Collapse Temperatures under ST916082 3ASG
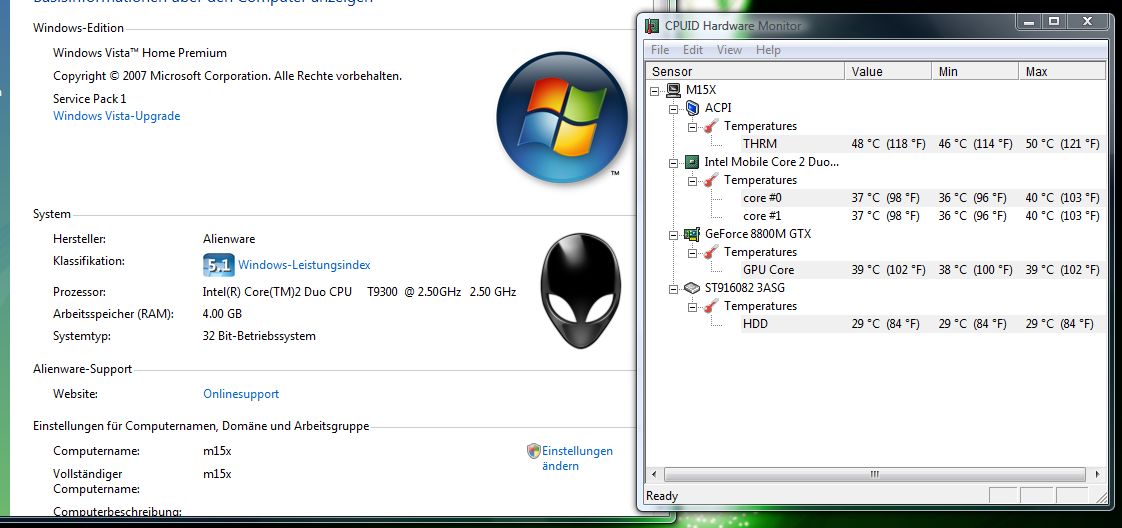This screenshot has height=528, width=1122. pos(692,307)
